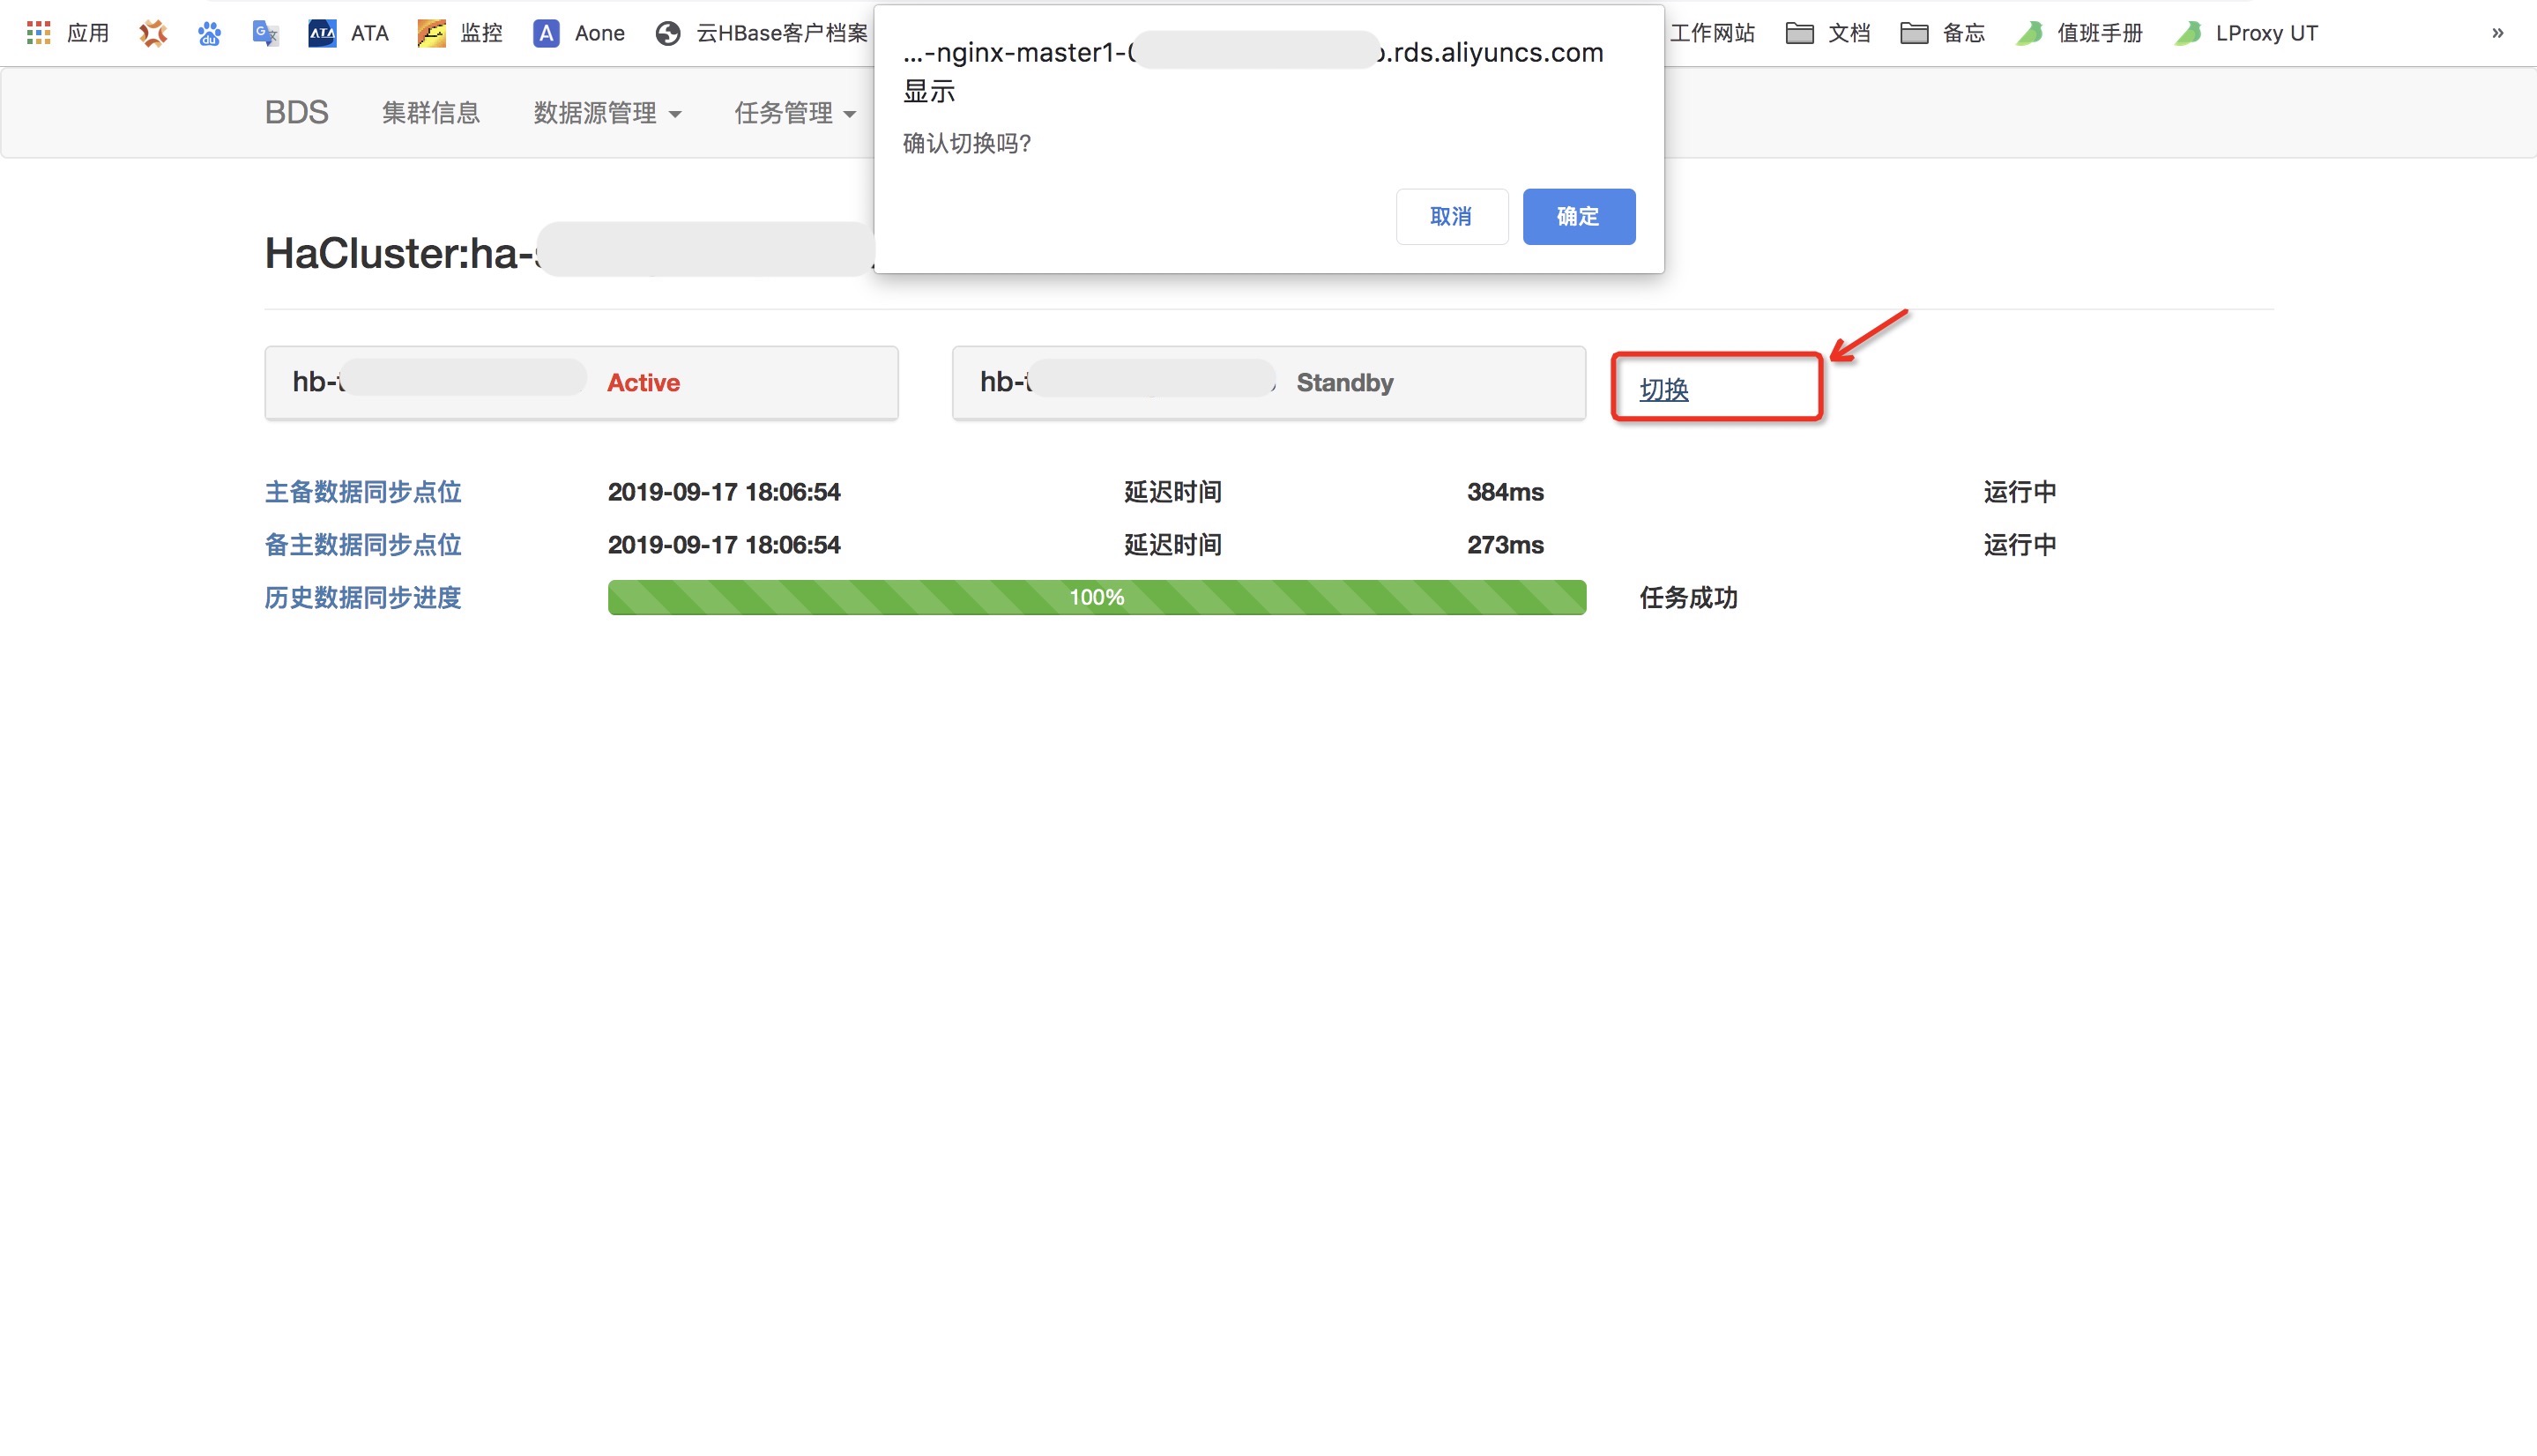The height and width of the screenshot is (1456, 2537).
Task: Click the 切换 link
Action: [x=1664, y=389]
